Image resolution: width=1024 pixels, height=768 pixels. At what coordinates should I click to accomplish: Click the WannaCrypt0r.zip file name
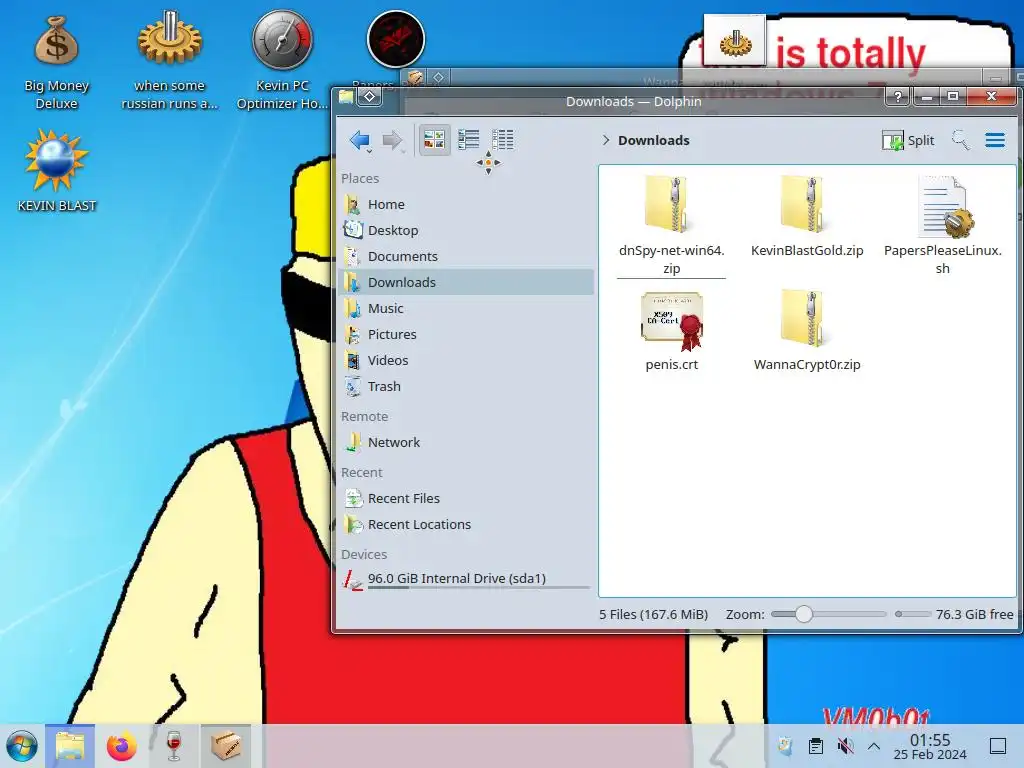coord(807,365)
